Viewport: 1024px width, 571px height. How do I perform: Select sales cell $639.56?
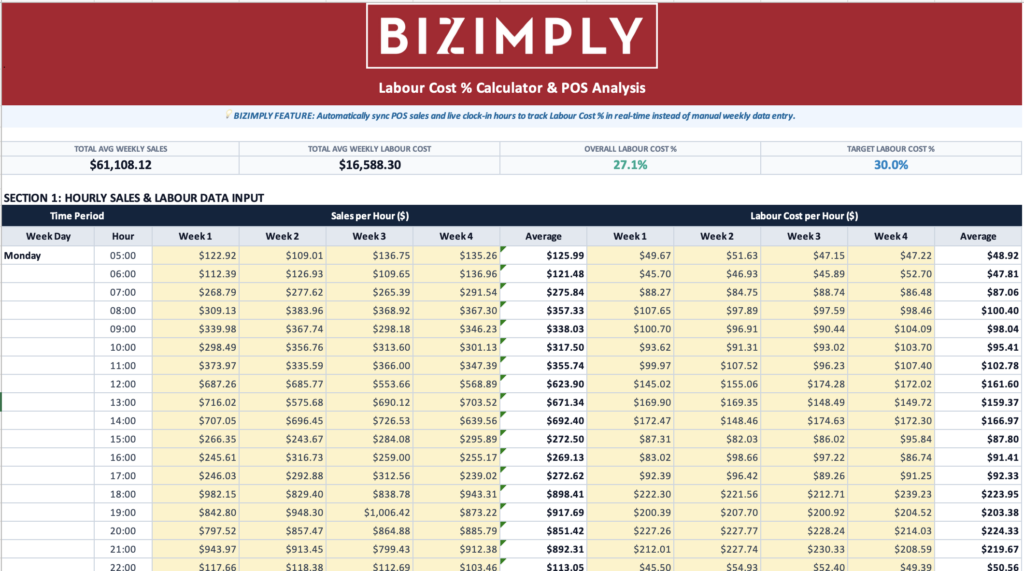pyautogui.click(x=456, y=421)
